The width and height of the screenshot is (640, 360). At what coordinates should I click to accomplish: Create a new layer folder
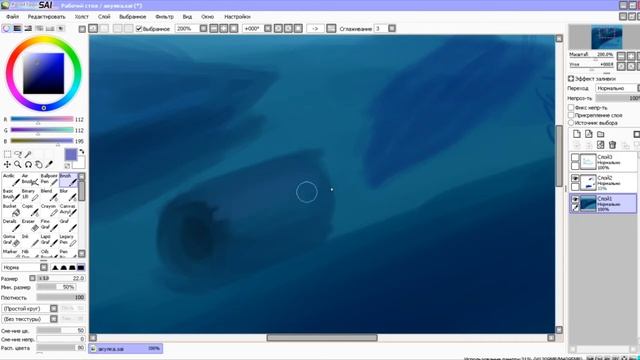(600, 134)
